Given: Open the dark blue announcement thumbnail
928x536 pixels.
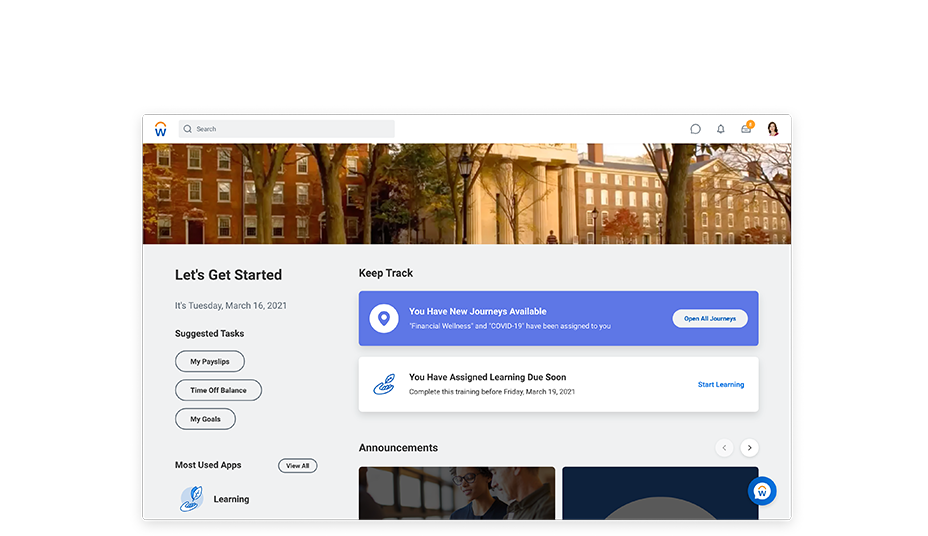Looking at the screenshot, I should coord(660,493).
